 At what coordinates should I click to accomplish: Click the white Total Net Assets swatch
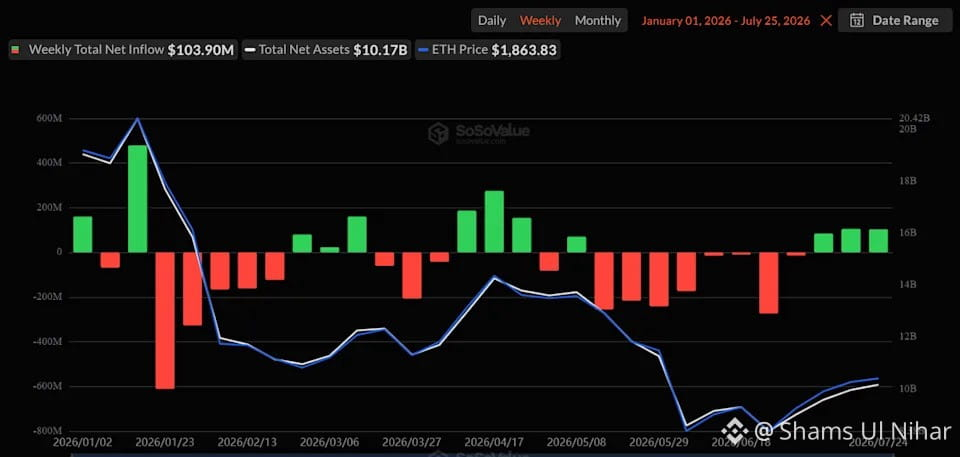[x=250, y=50]
